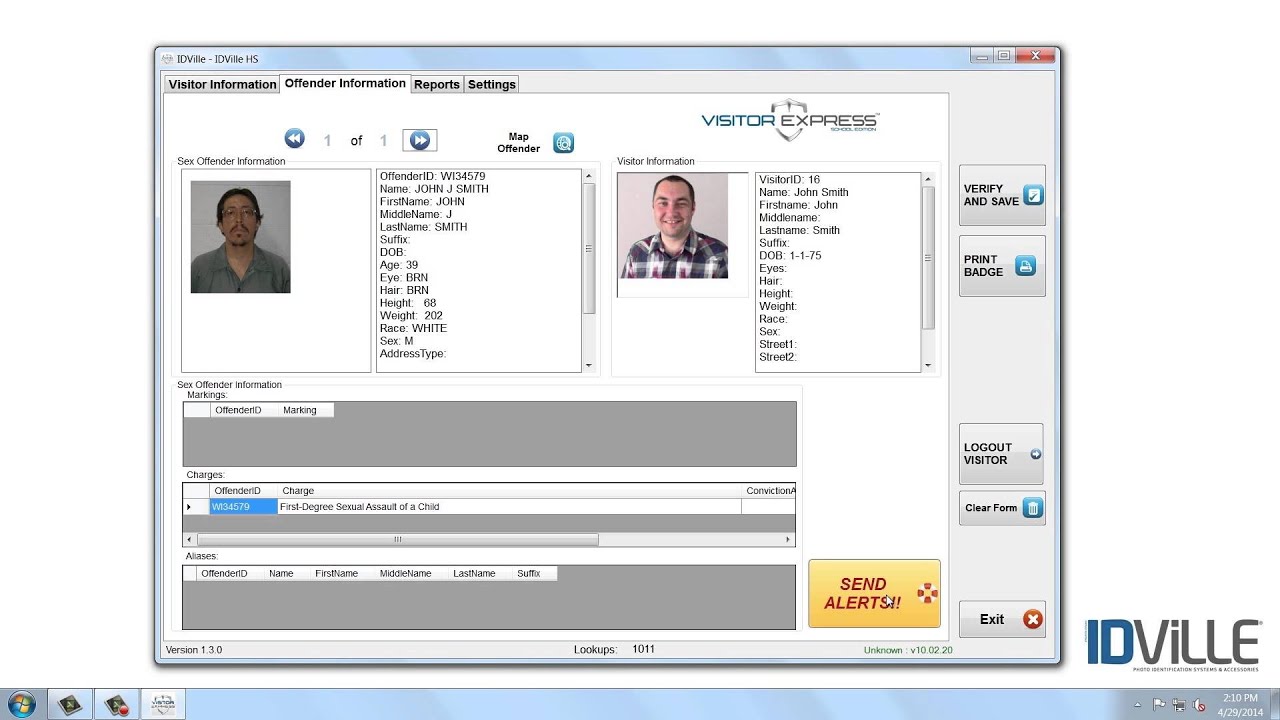1280x720 pixels.
Task: Open the Map Offender locator icon
Action: pos(564,143)
